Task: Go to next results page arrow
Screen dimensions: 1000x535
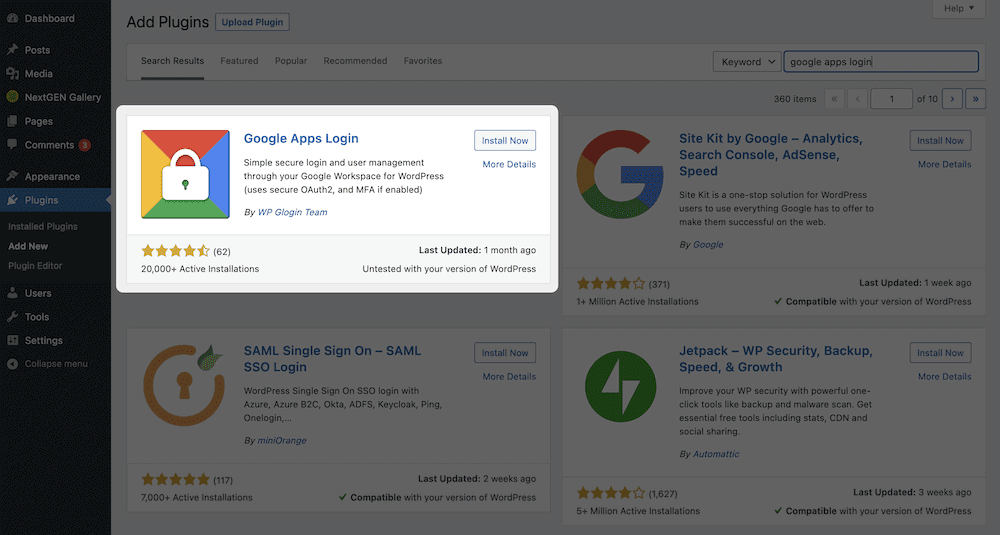Action: [x=952, y=99]
